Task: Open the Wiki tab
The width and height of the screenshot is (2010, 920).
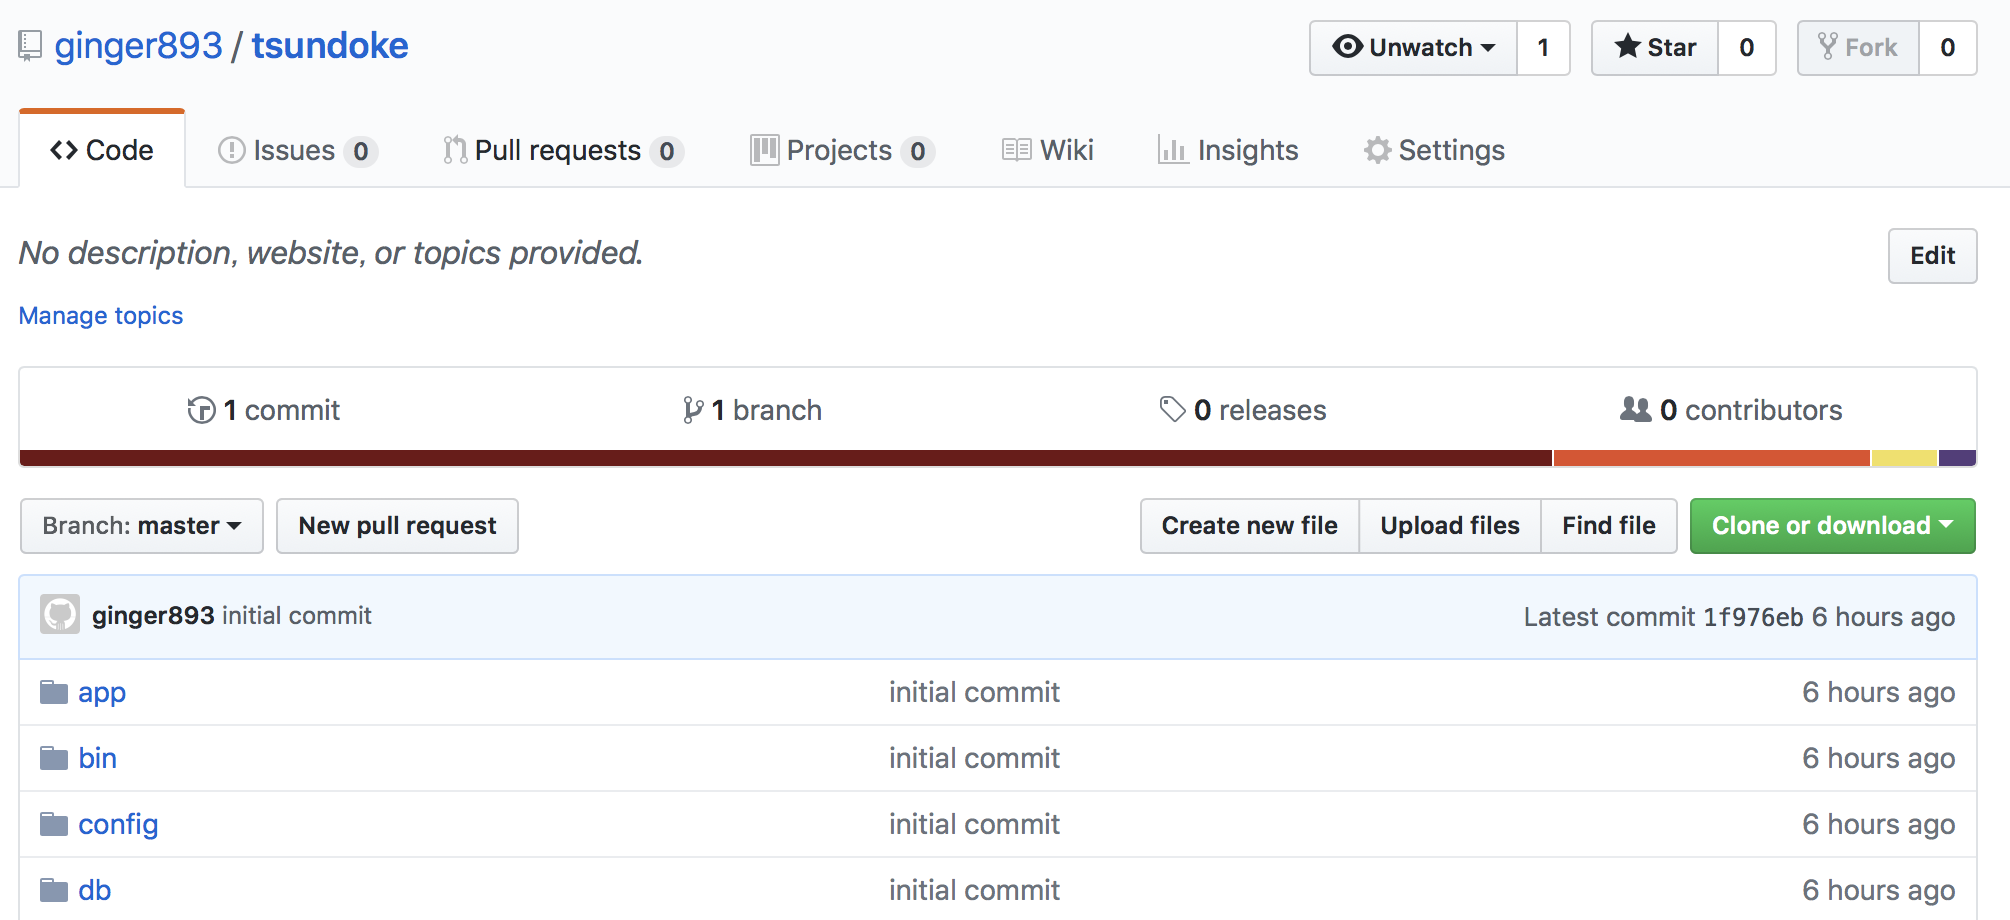Action: [1048, 150]
